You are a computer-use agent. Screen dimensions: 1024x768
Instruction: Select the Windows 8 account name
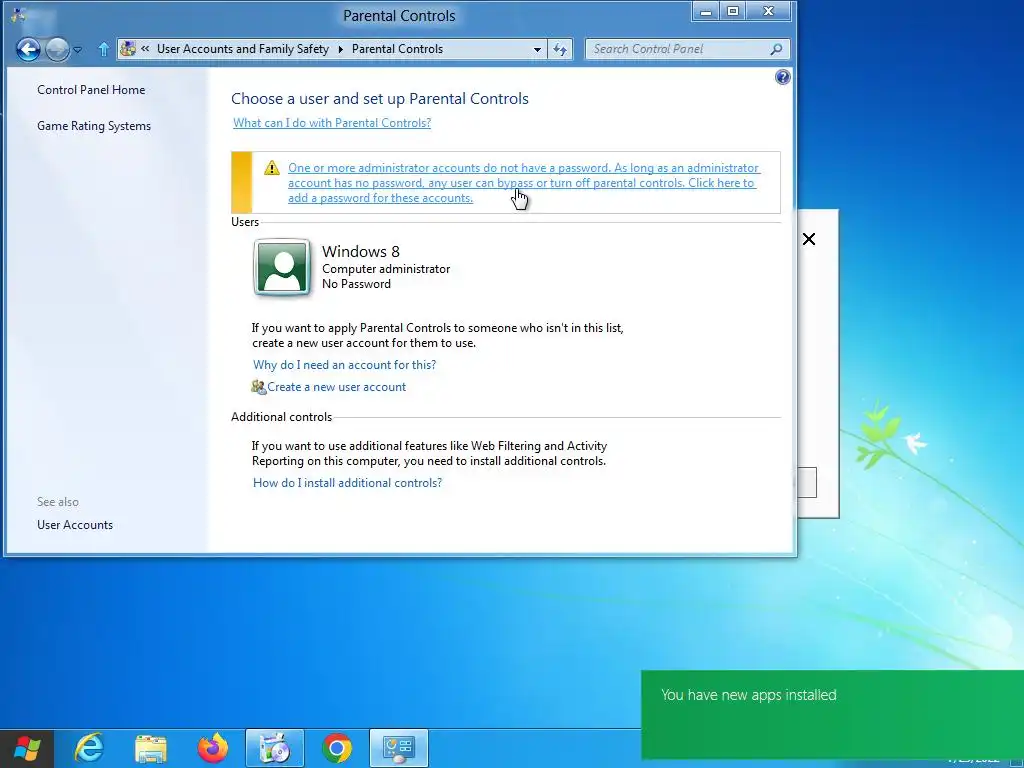(x=360, y=251)
